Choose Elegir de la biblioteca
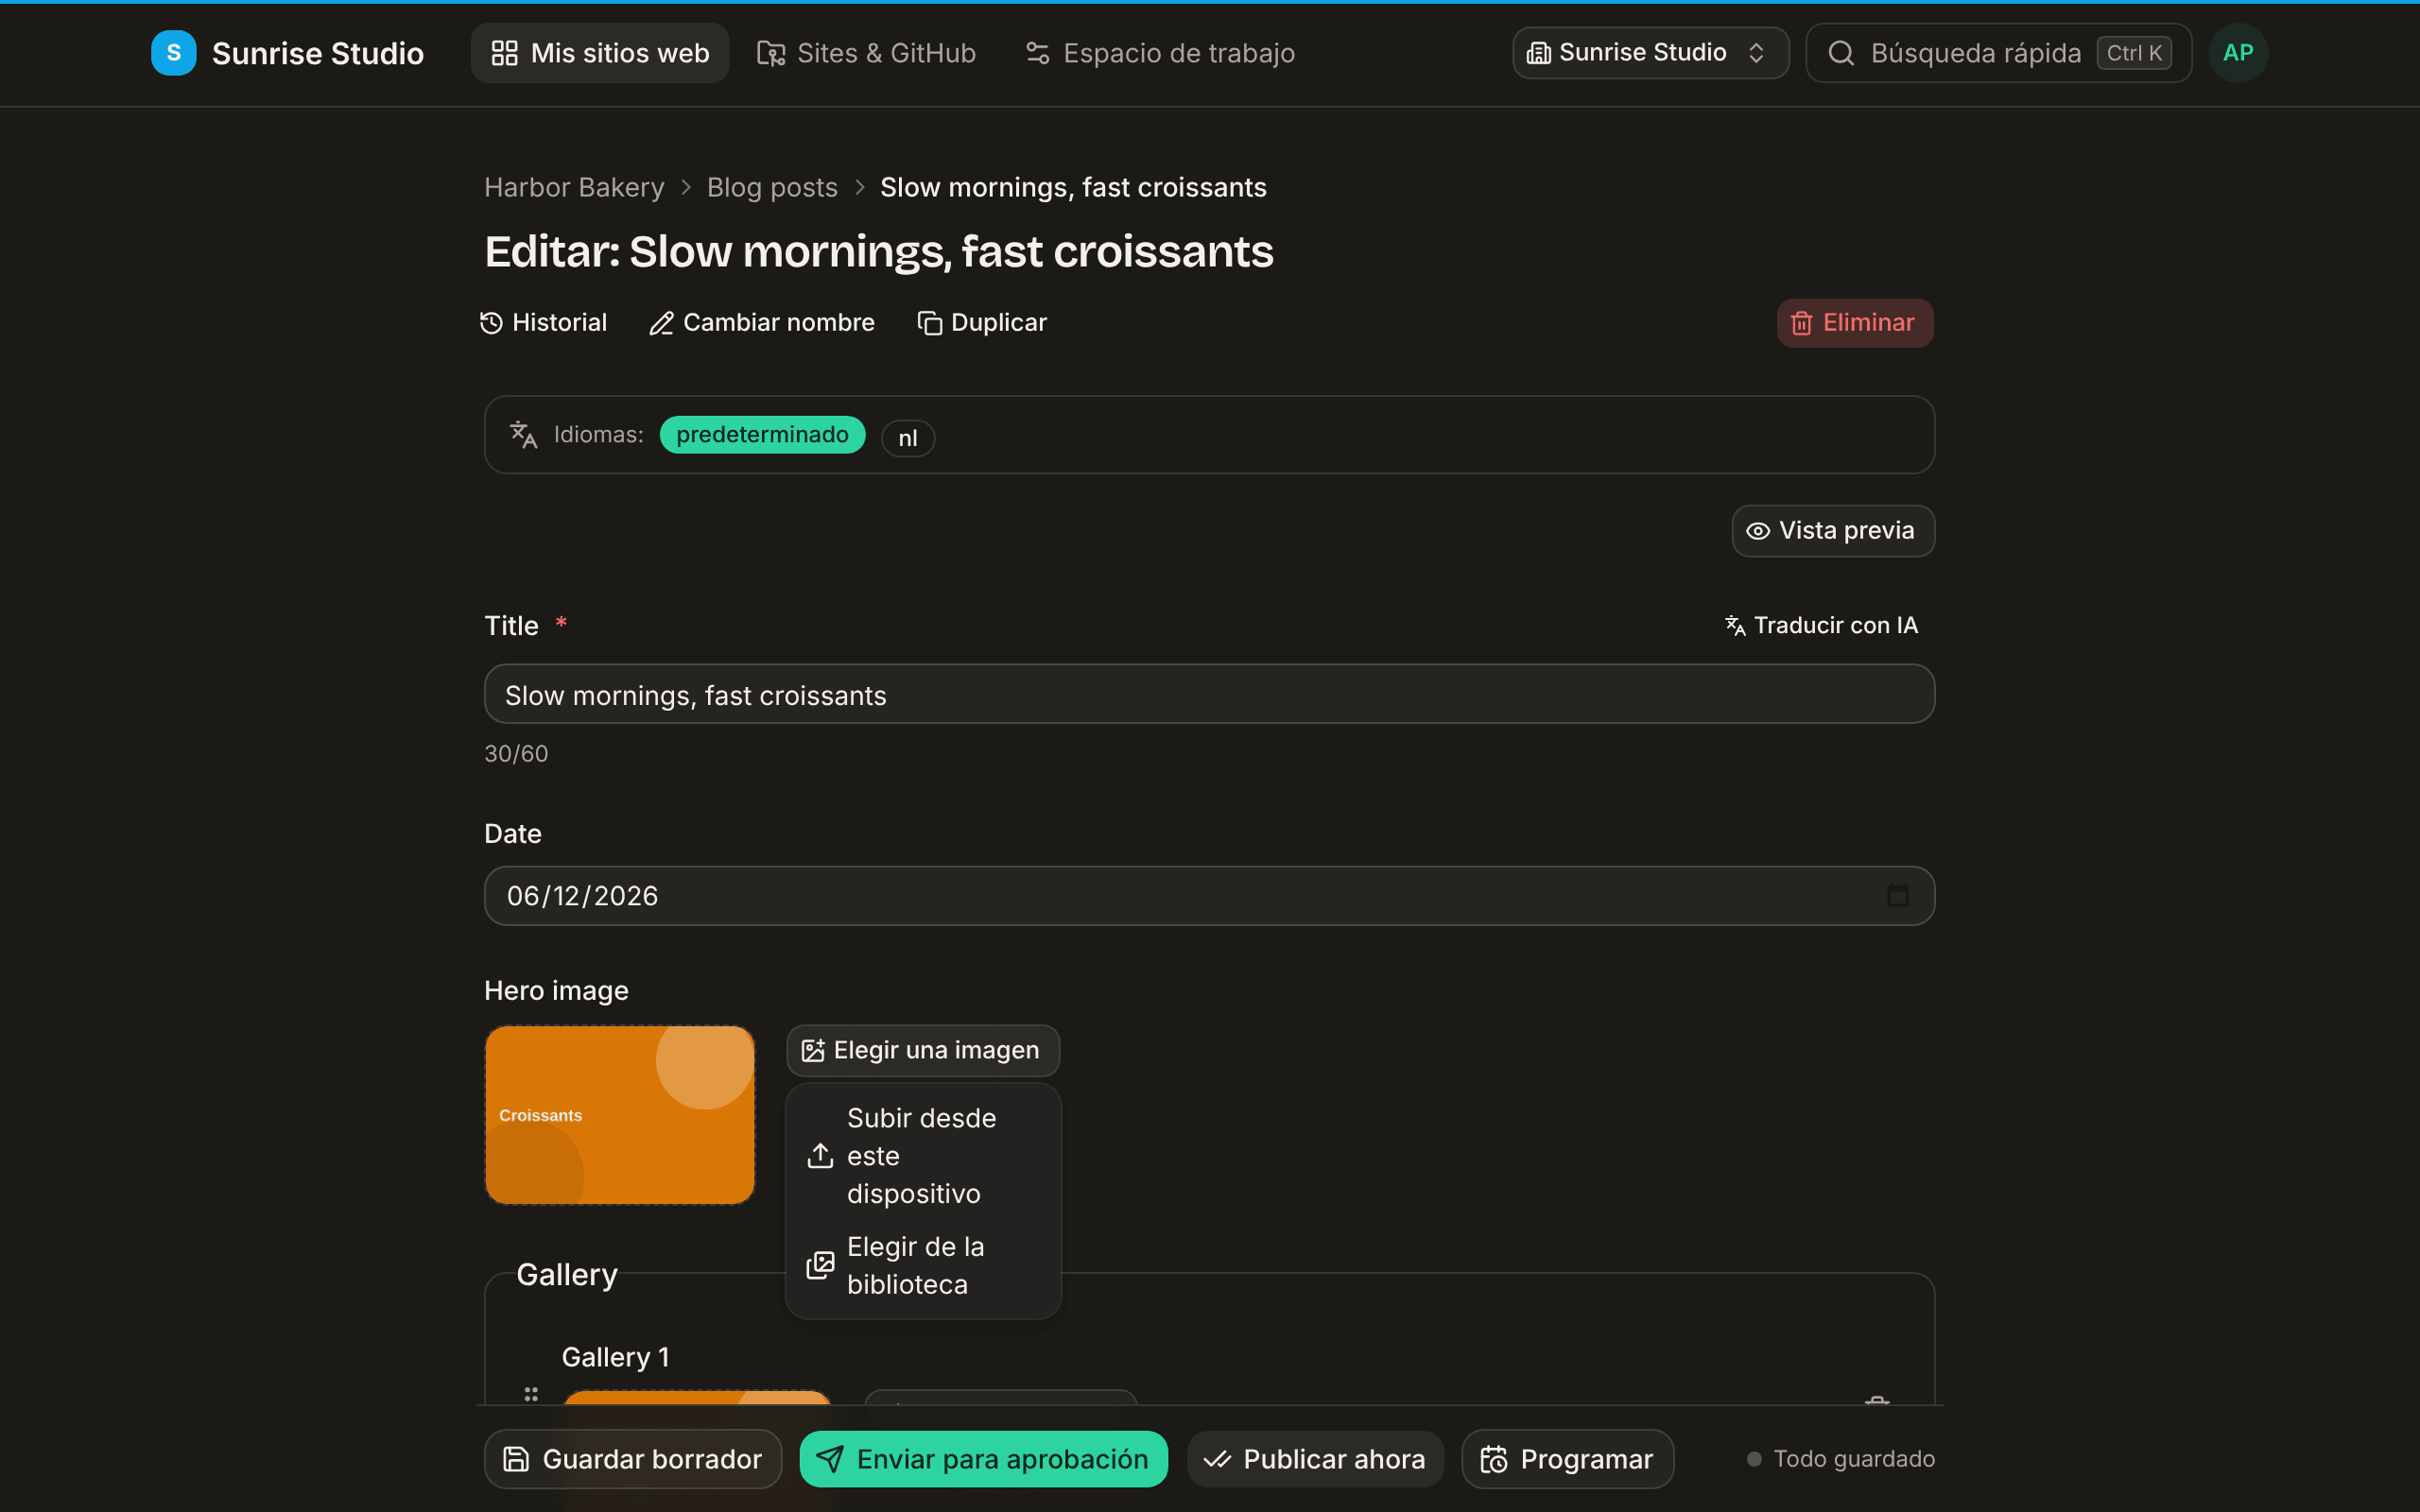The image size is (2420, 1512). 922,1266
